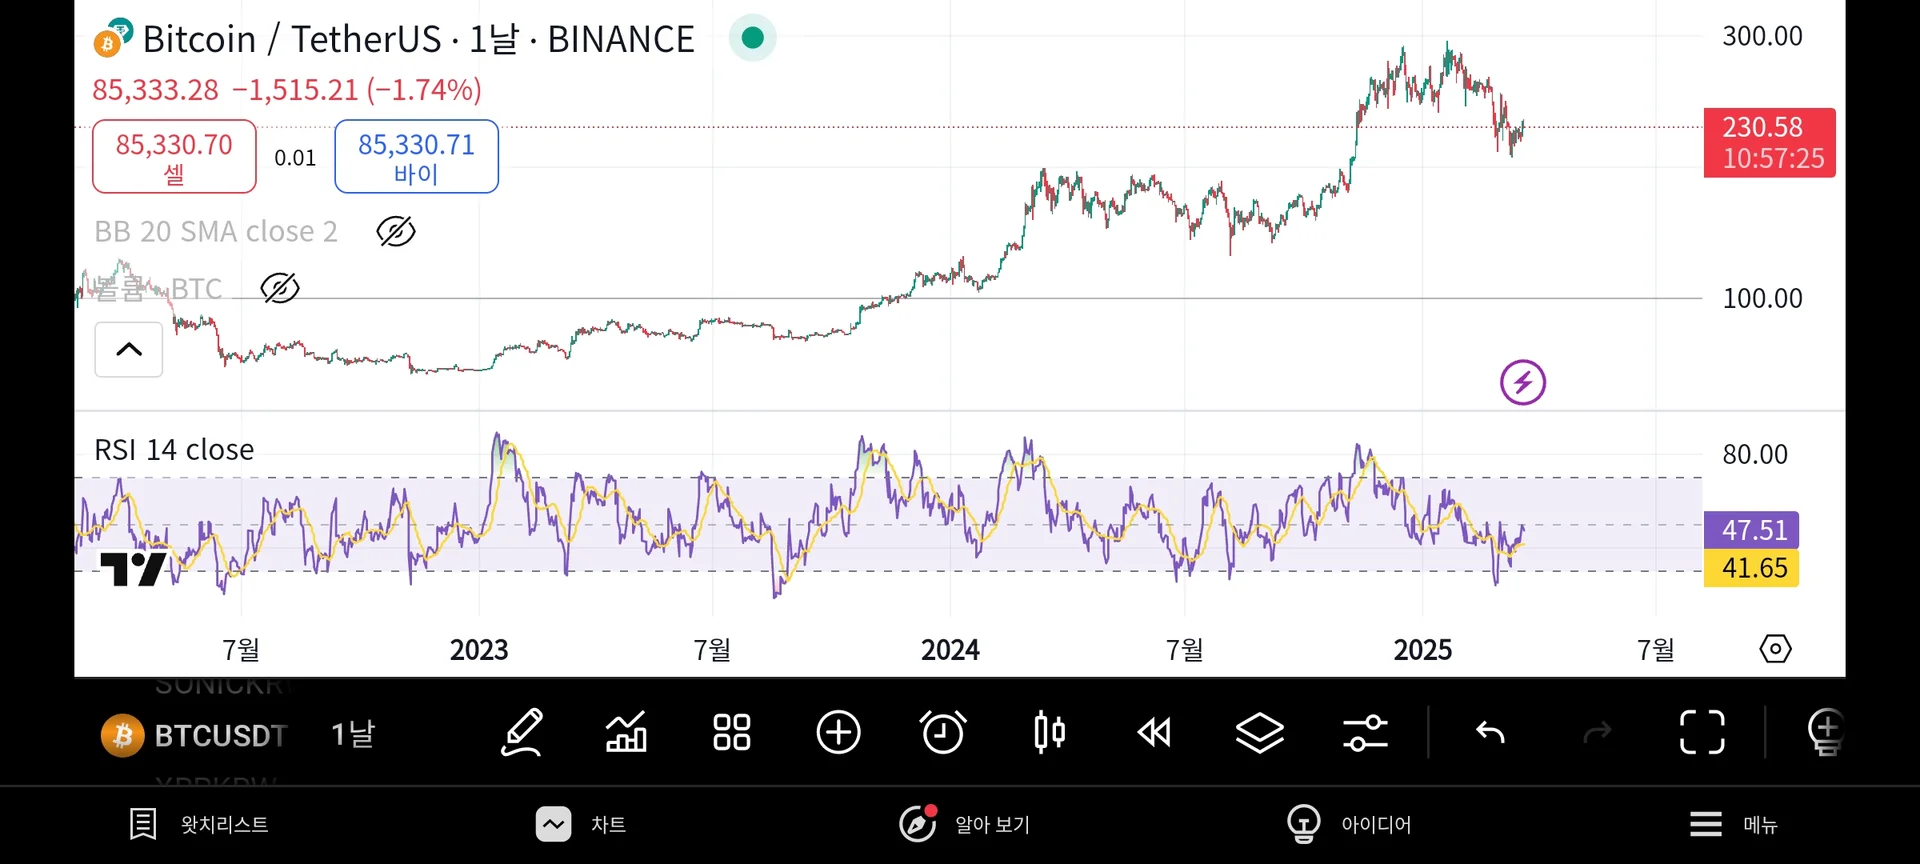1920x864 pixels.
Task: Open the object tree layers icon
Action: pos(1259,733)
